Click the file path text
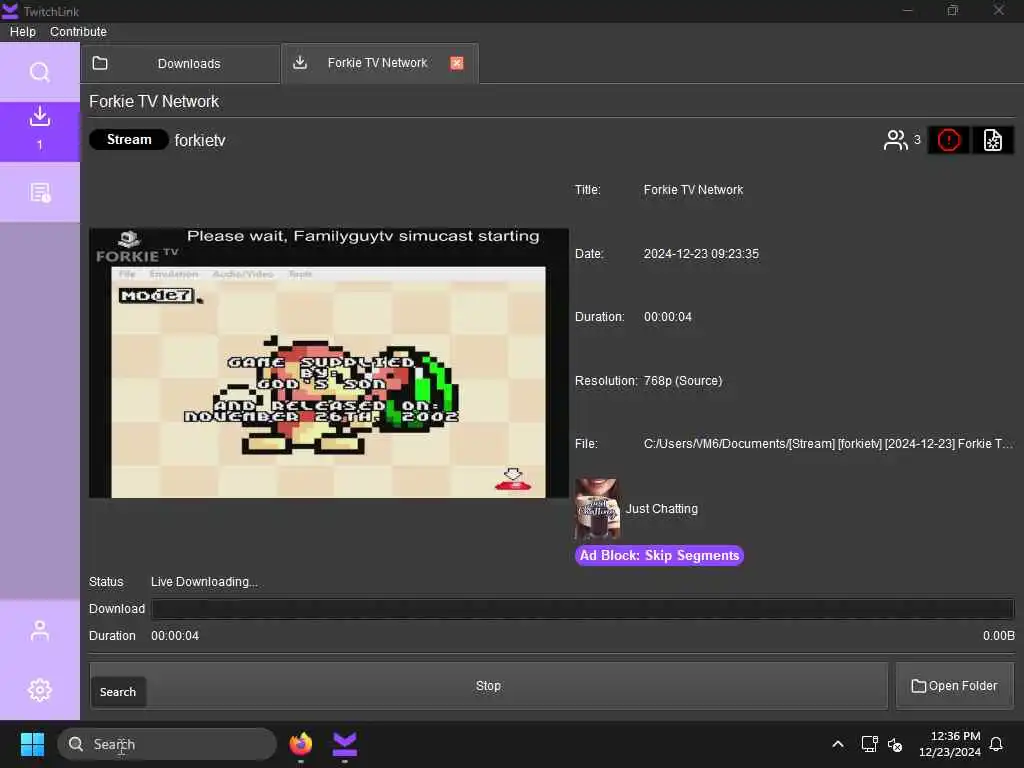Image resolution: width=1024 pixels, height=768 pixels. coord(828,444)
